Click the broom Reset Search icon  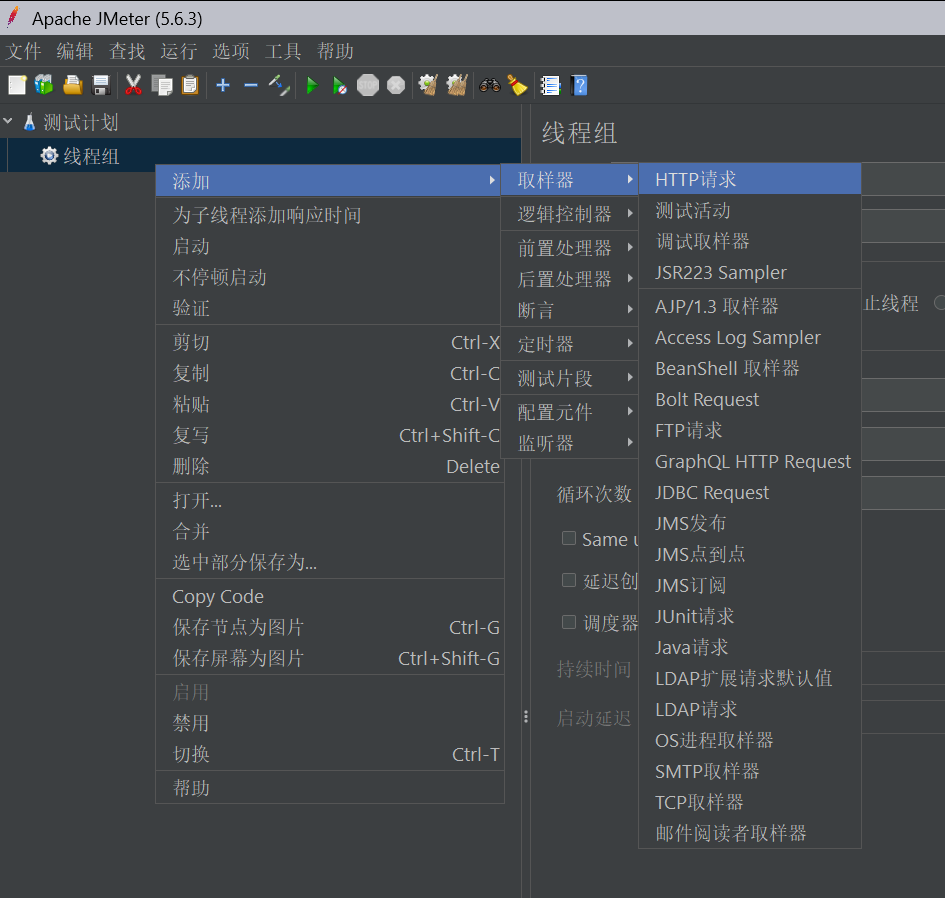pyautogui.click(x=516, y=85)
